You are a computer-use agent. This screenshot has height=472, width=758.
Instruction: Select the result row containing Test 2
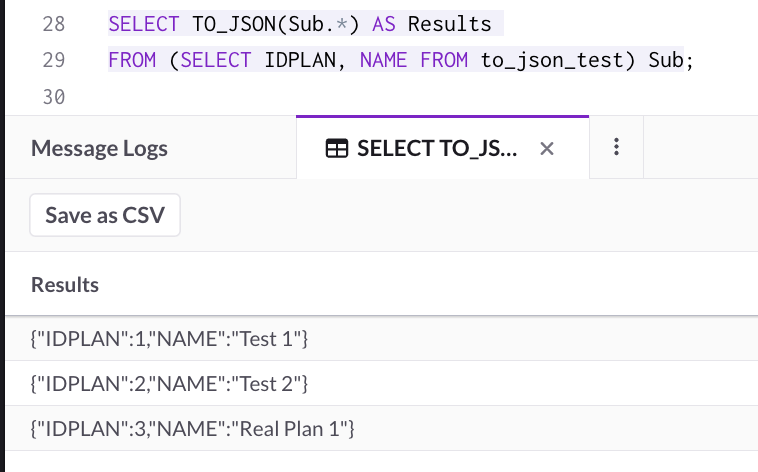click(169, 384)
